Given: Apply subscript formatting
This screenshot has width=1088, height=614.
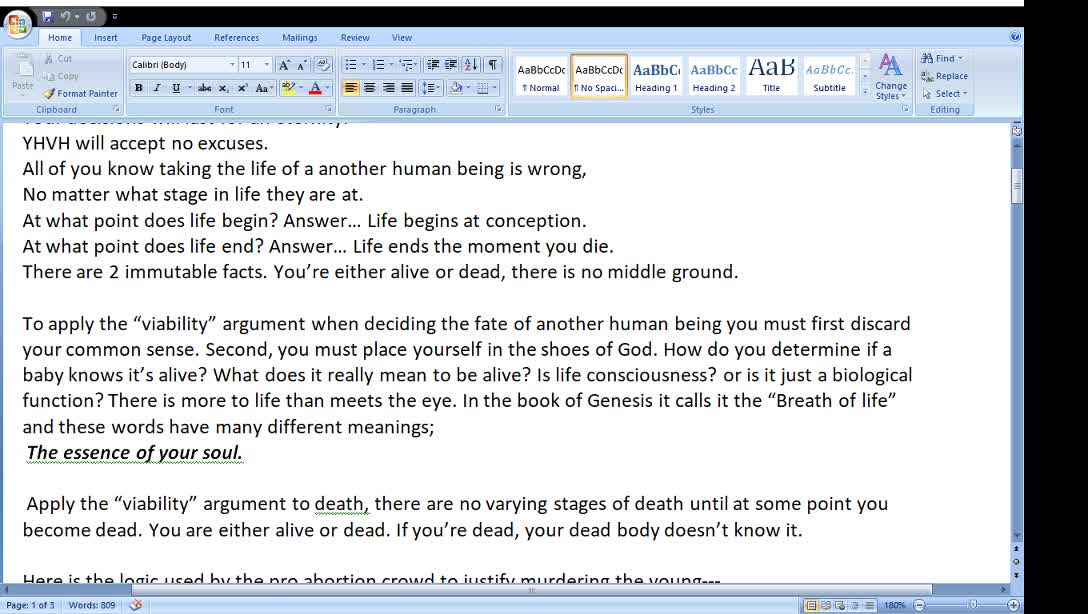Looking at the screenshot, I should coord(223,88).
